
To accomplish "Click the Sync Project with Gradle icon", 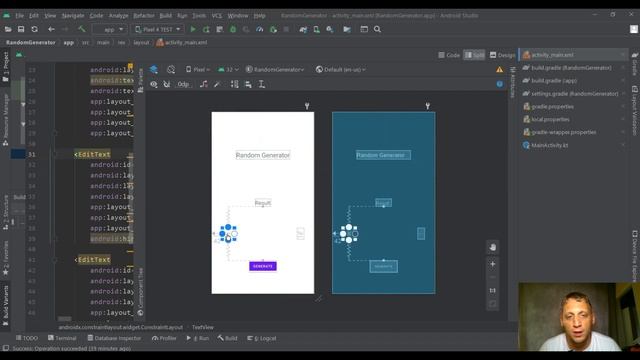I will pos(303,29).
